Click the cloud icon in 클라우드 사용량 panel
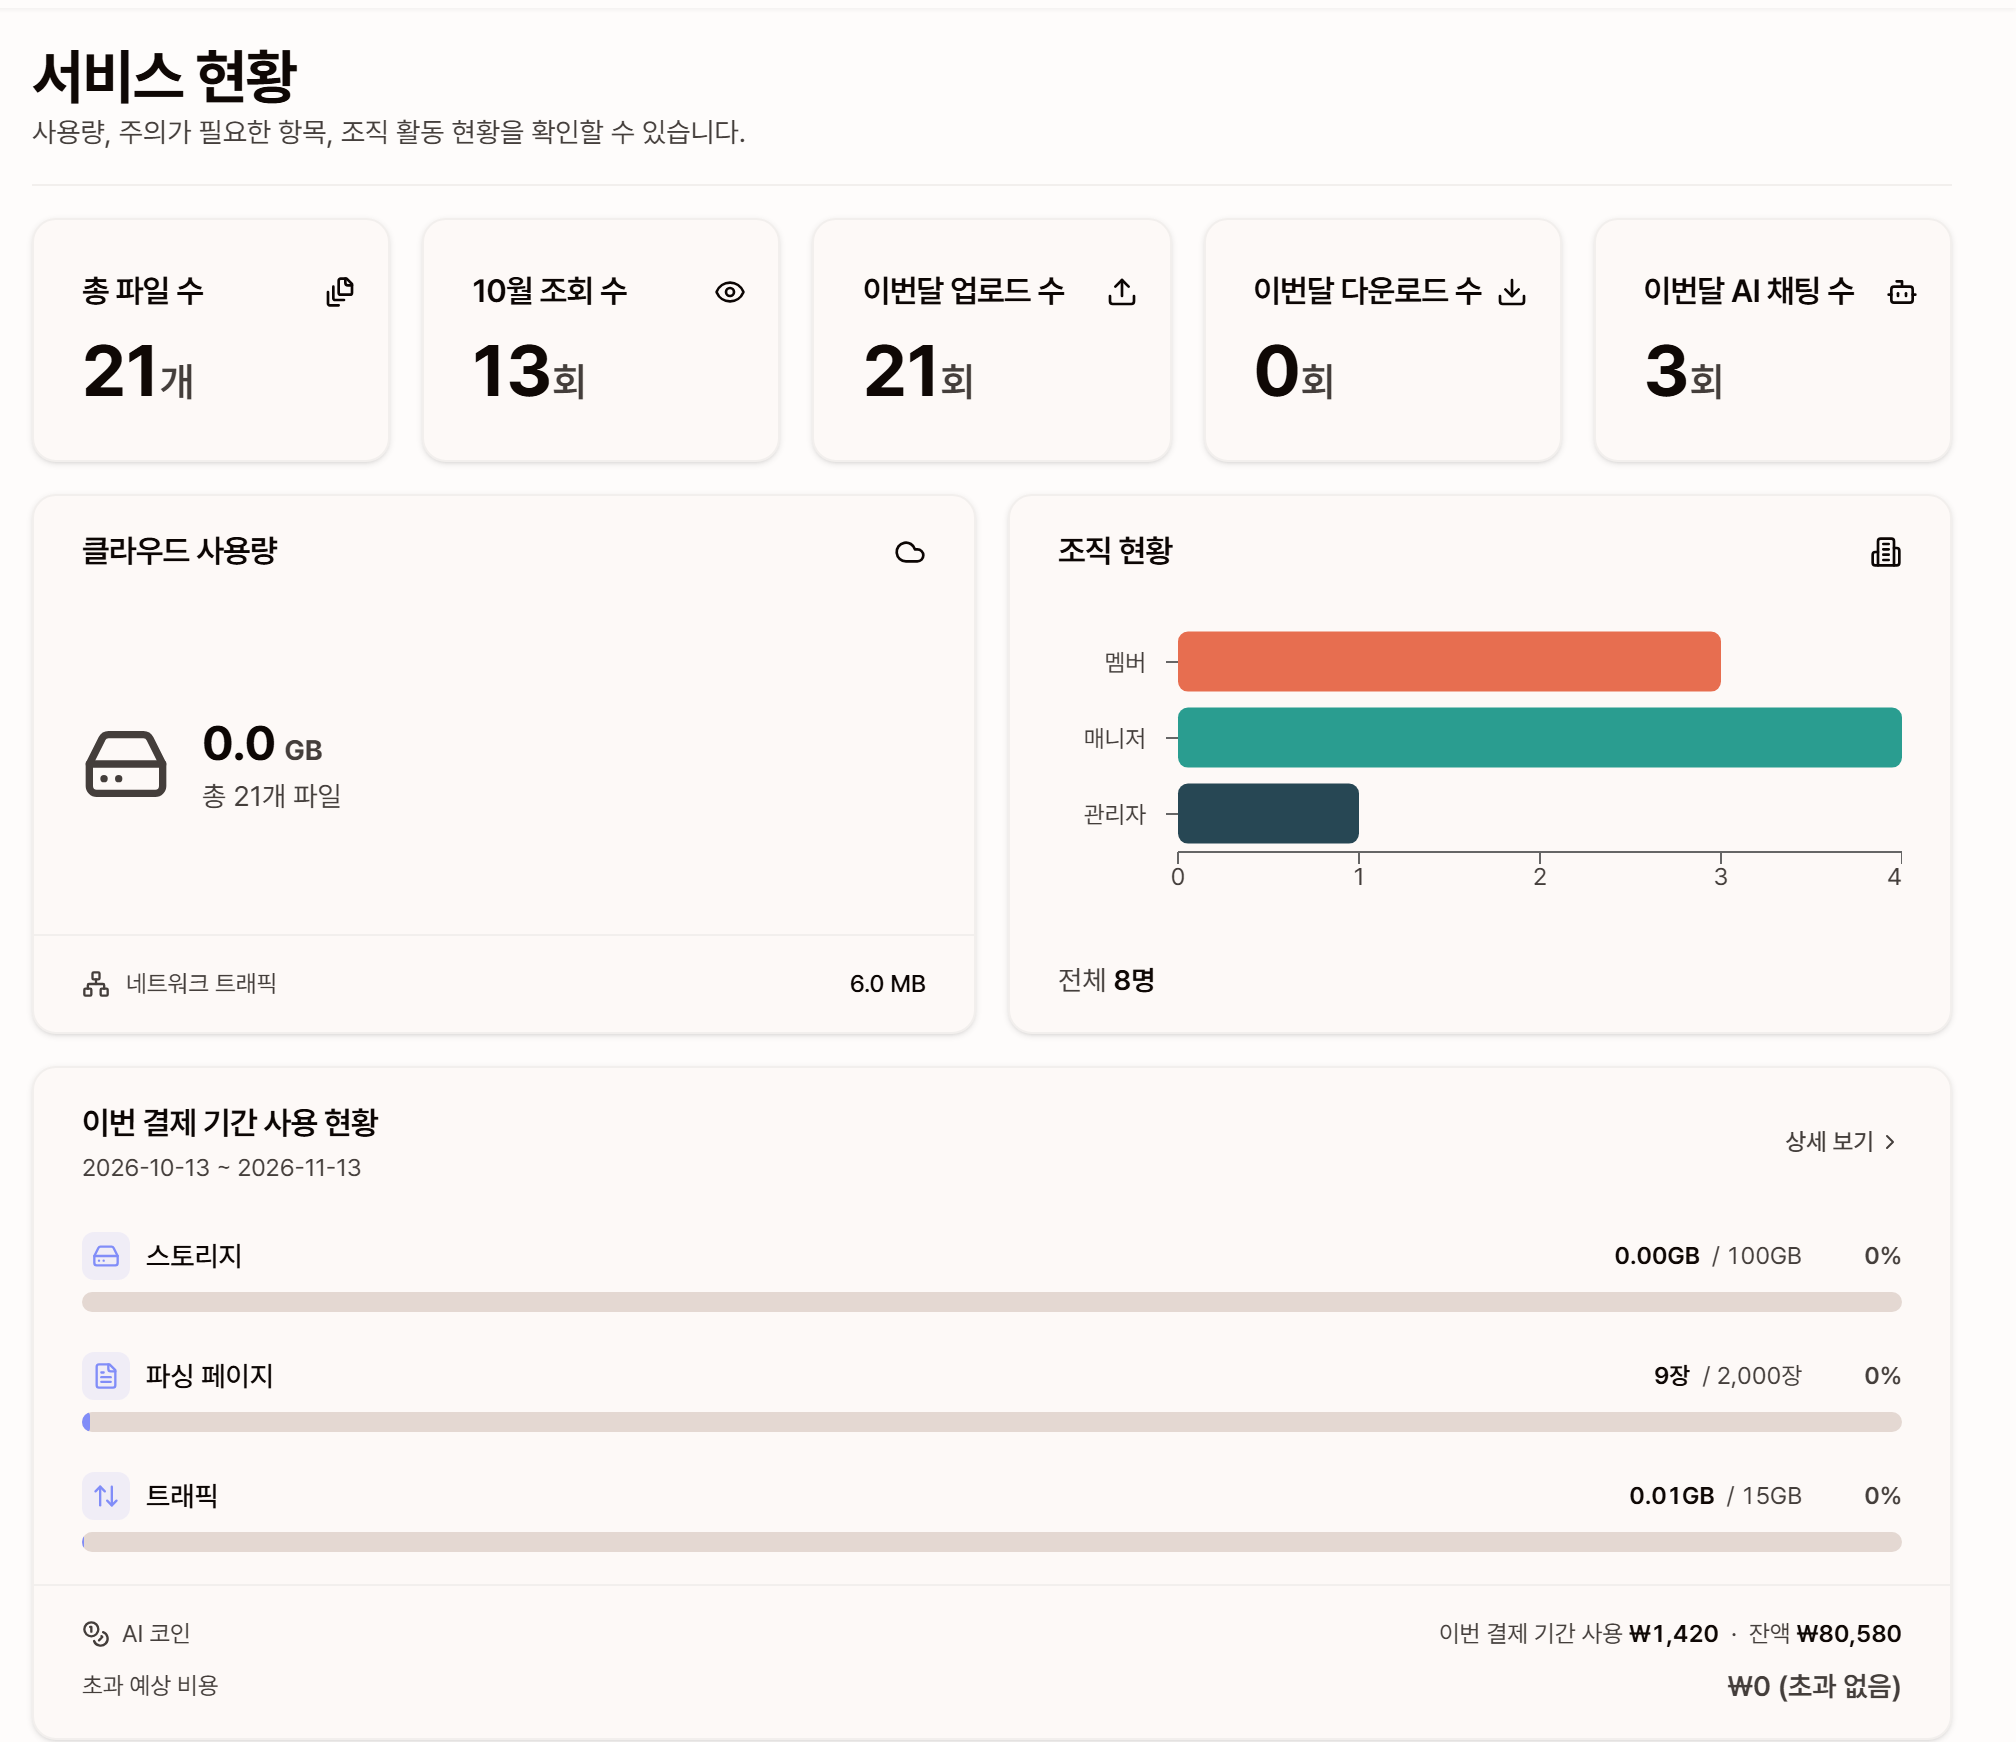The width and height of the screenshot is (2016, 1742). pos(910,552)
